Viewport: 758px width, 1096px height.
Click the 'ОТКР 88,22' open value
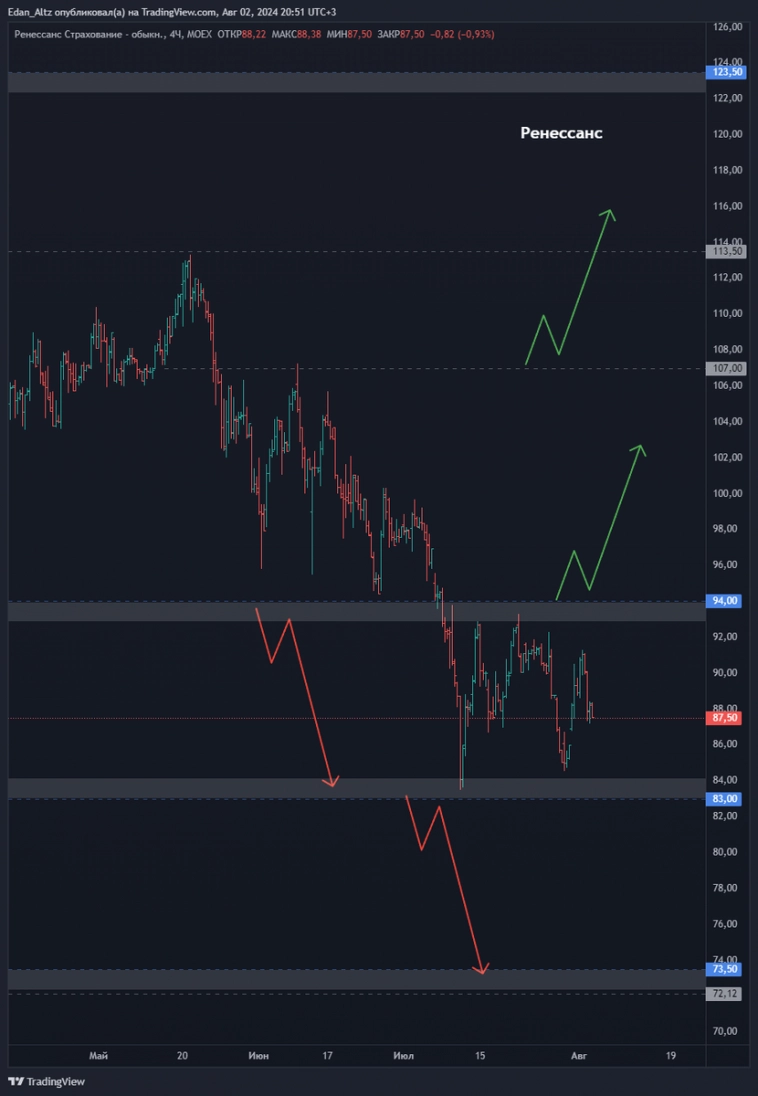pyautogui.click(x=242, y=34)
